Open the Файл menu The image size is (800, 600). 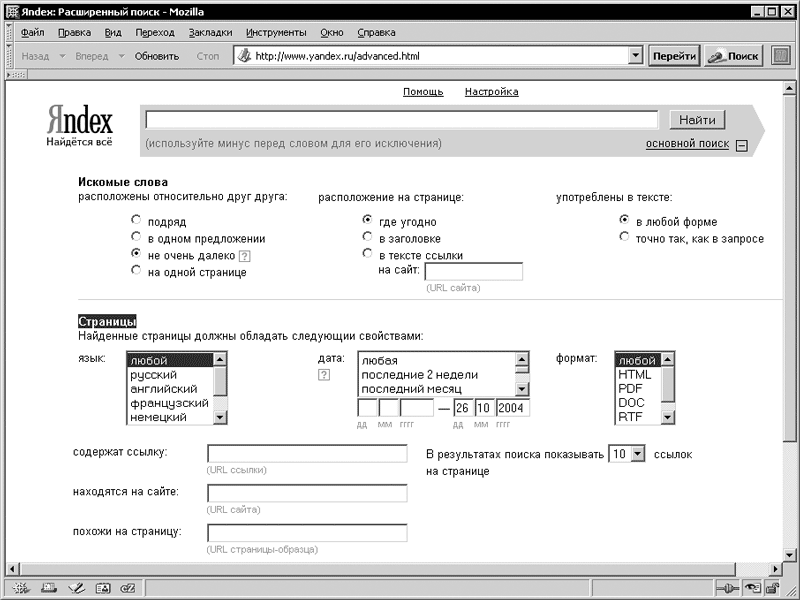33,33
